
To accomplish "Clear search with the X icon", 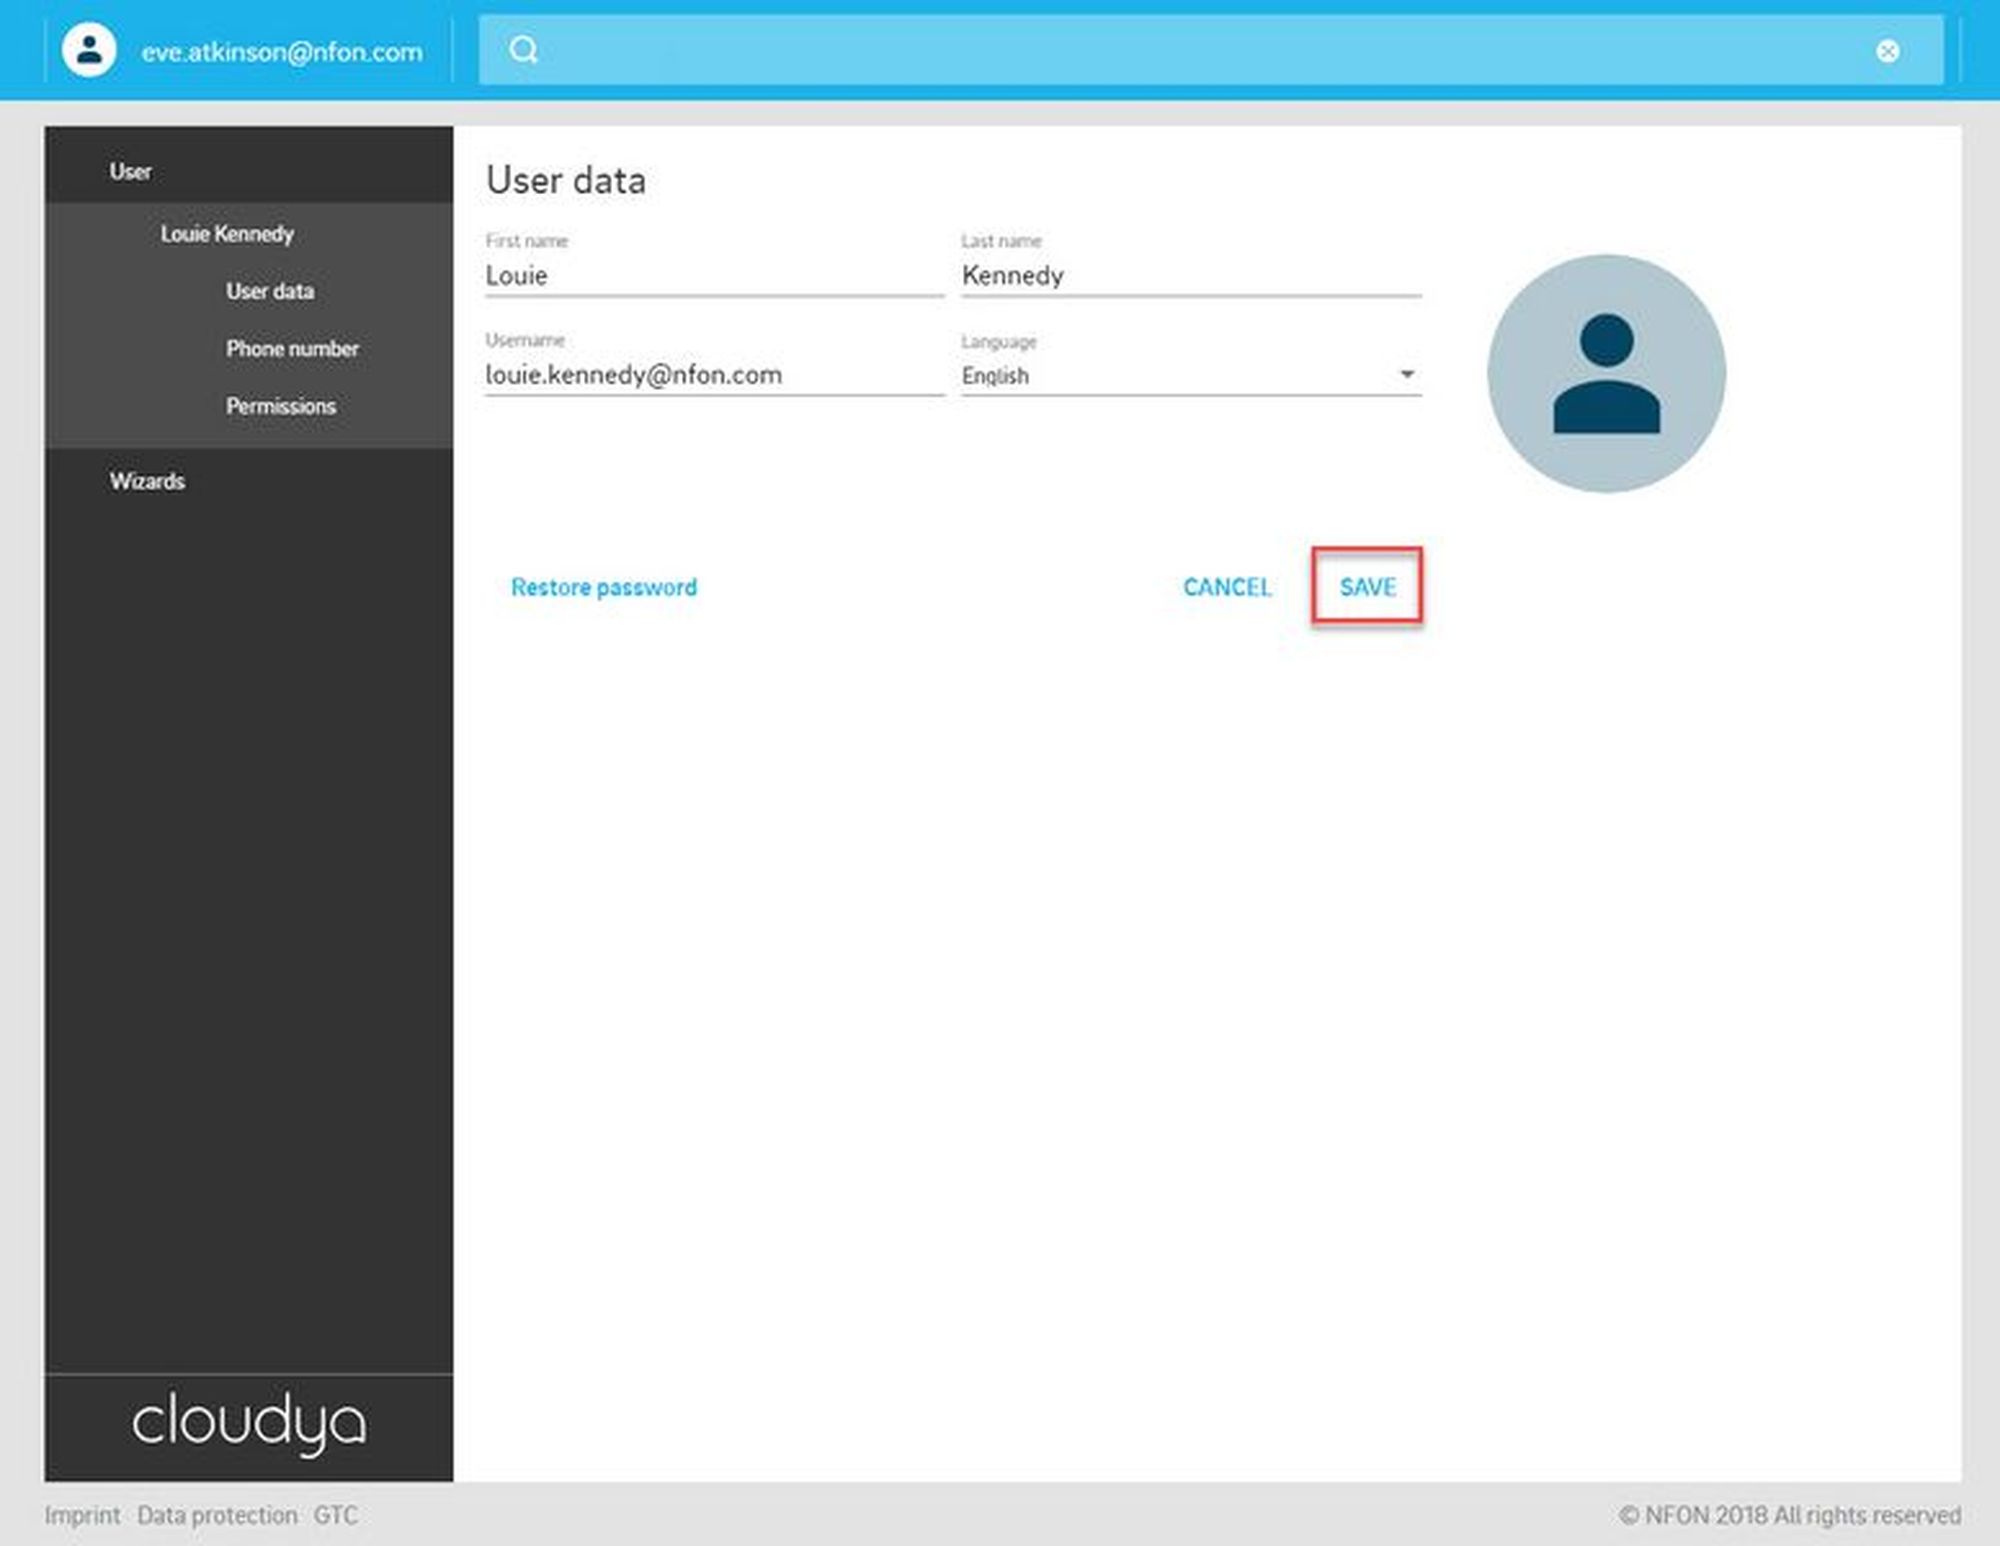I will 1887,51.
